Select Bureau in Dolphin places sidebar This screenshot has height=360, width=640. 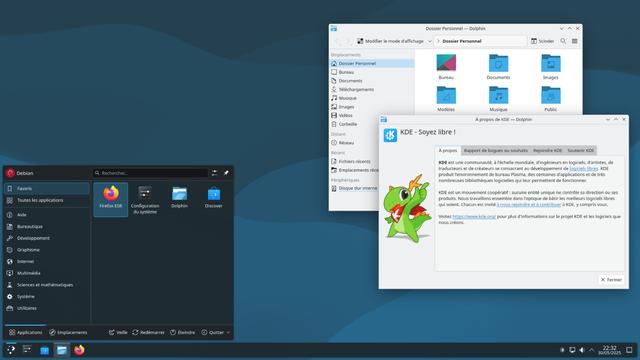[x=372, y=72]
